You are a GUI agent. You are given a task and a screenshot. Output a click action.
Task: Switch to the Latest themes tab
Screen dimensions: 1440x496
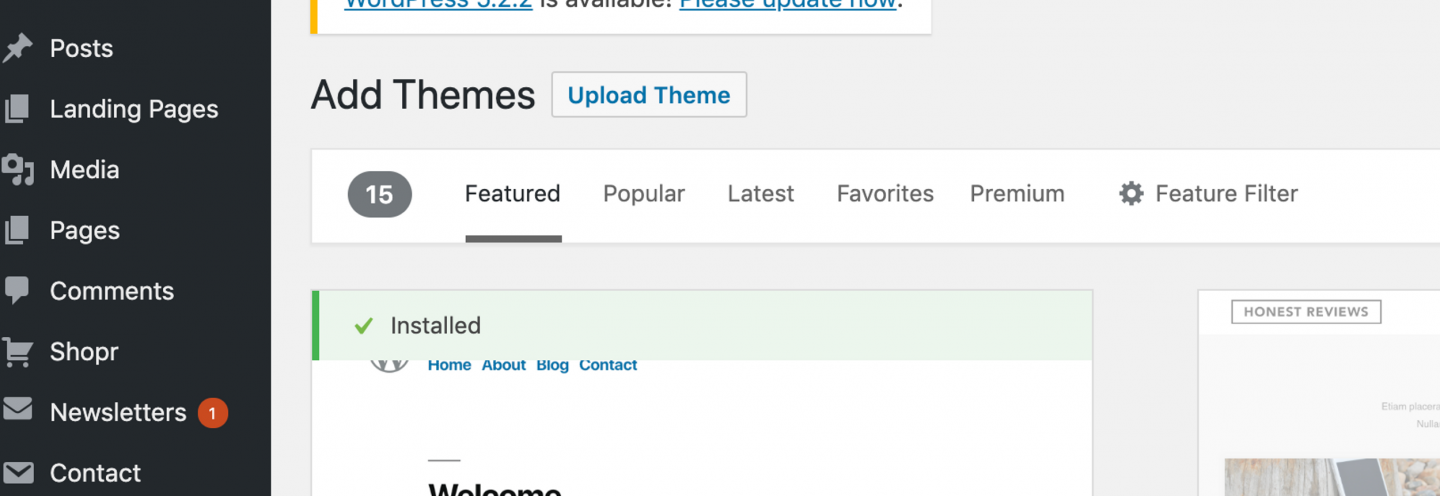tap(761, 194)
